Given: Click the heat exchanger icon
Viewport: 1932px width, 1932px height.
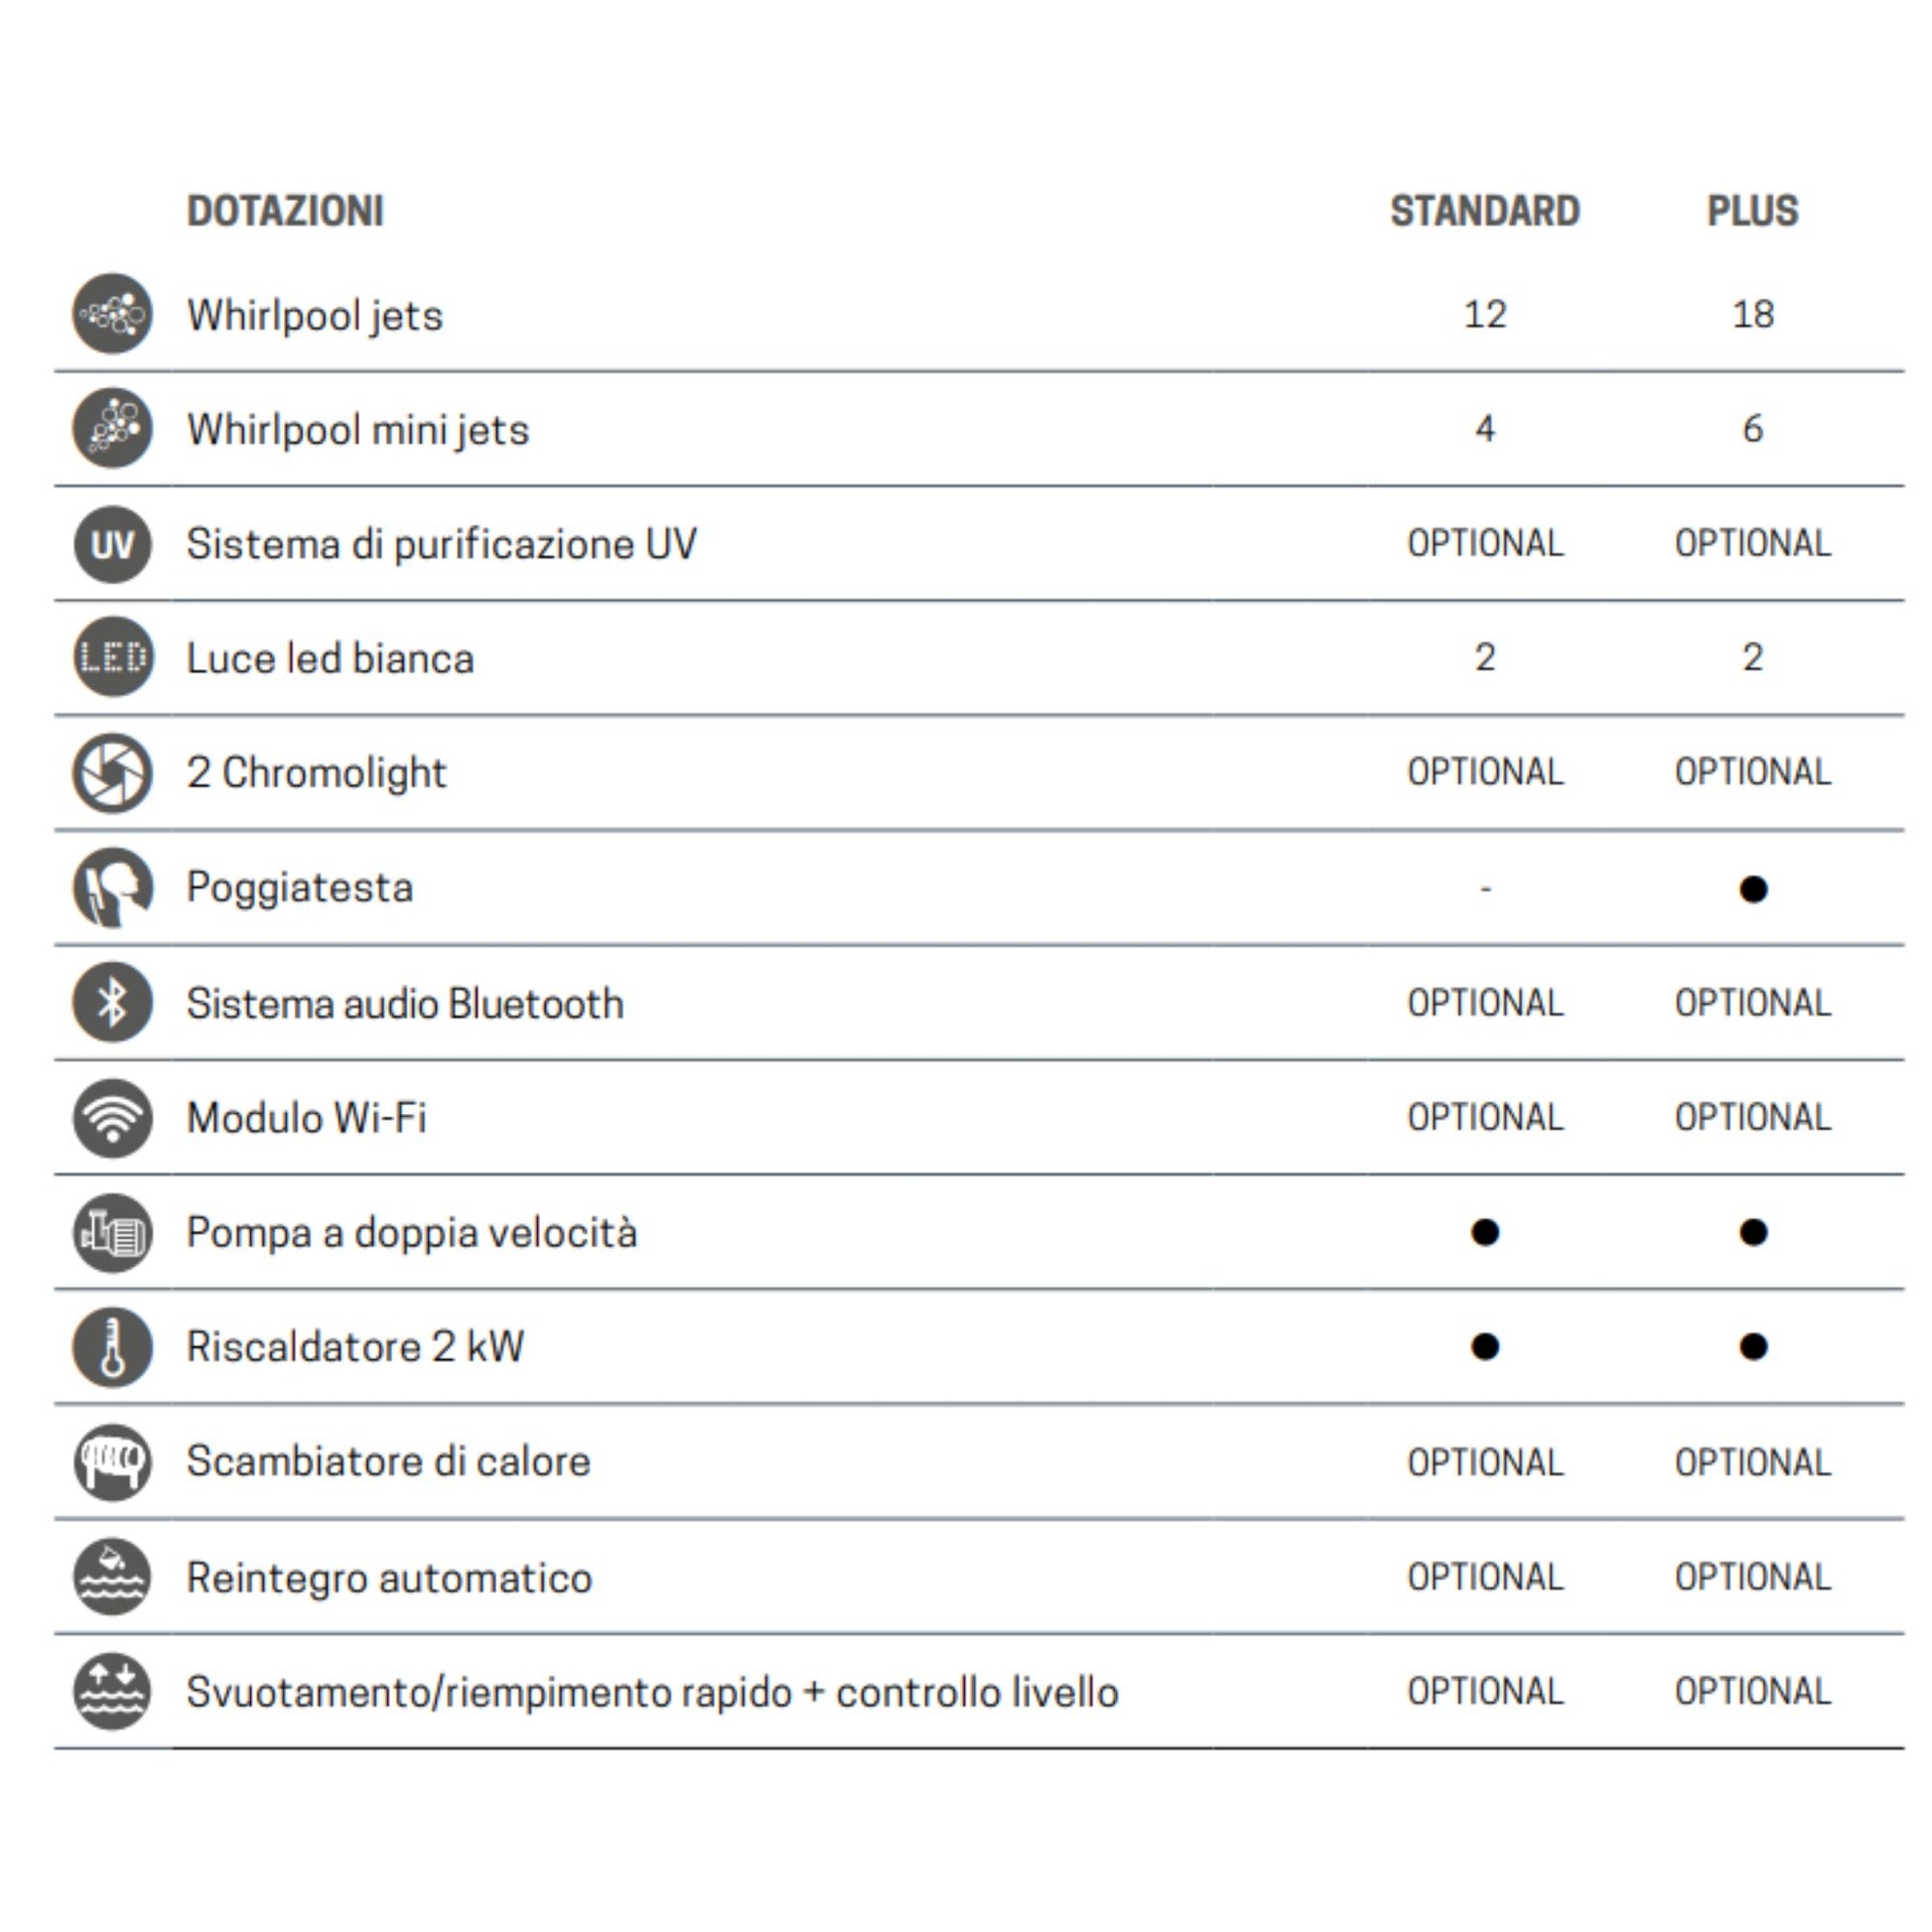Looking at the screenshot, I should (113, 1462).
